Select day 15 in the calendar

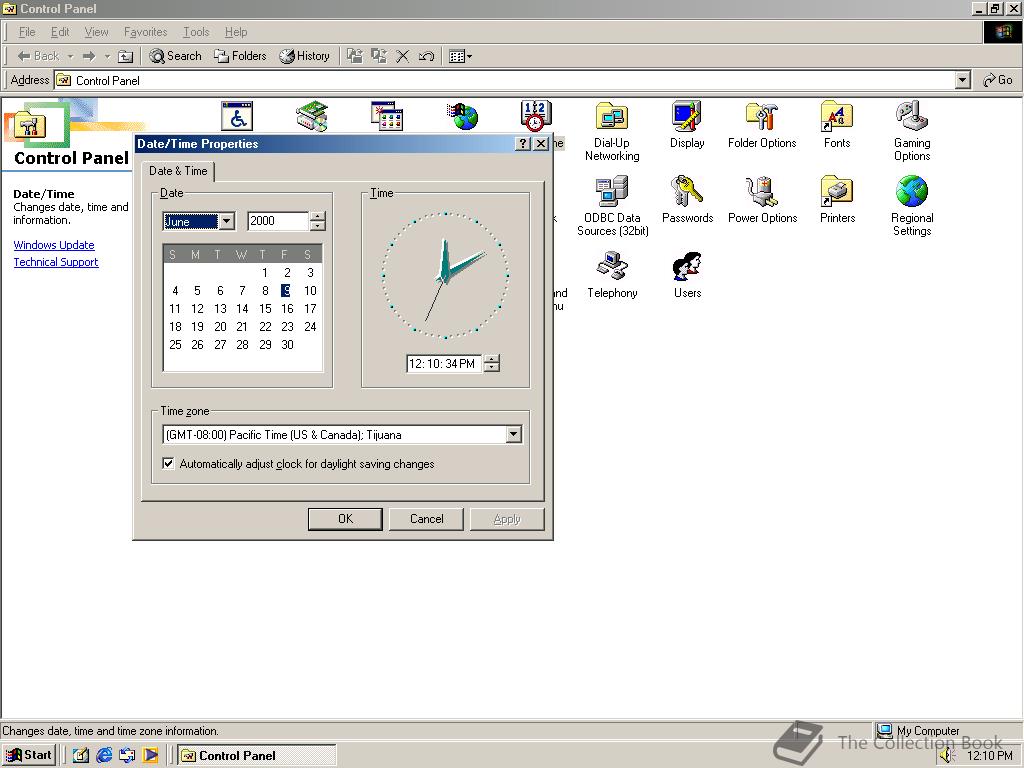pyautogui.click(x=265, y=308)
